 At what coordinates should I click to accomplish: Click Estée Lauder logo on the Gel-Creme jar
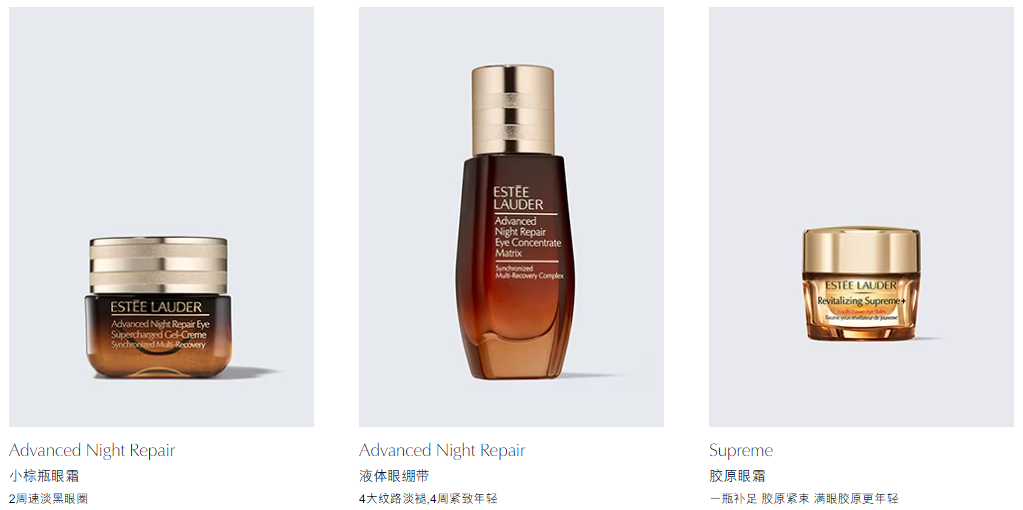tap(156, 308)
